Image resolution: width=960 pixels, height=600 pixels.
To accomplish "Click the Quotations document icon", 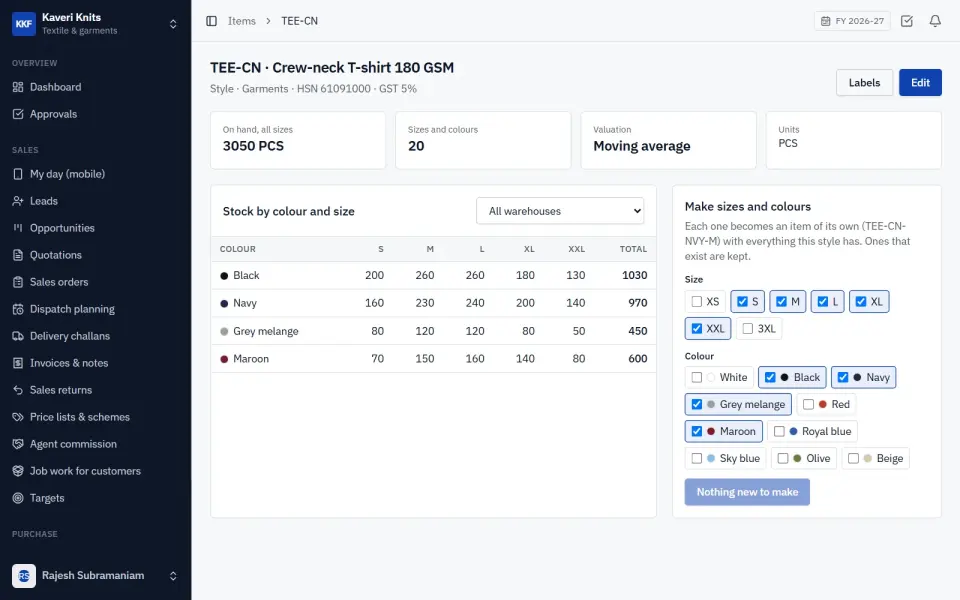I will [18, 255].
